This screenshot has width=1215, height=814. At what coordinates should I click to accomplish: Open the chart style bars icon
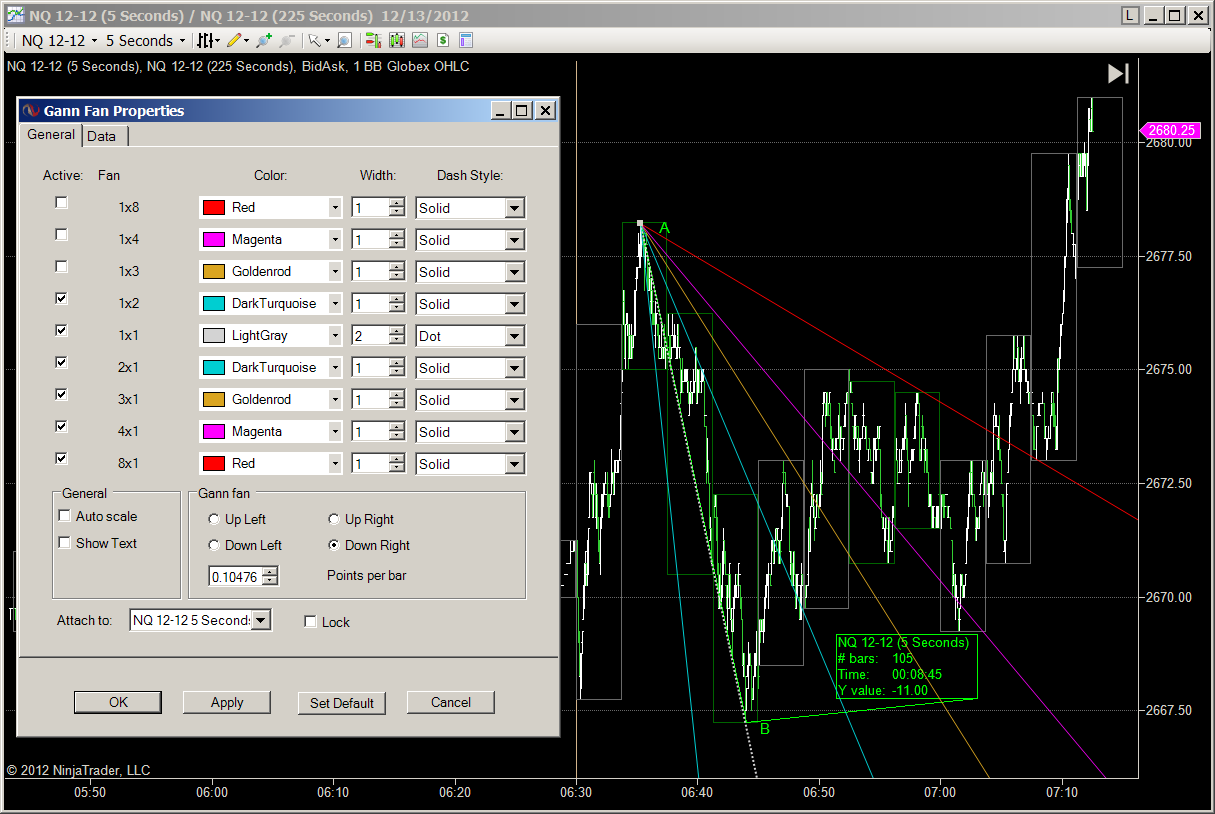click(205, 41)
